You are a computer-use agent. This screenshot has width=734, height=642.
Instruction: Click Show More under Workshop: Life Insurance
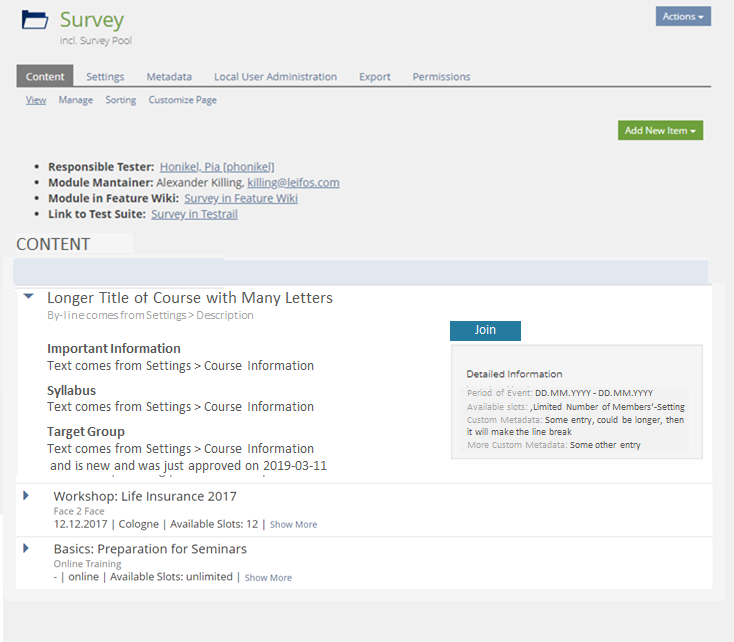point(293,525)
